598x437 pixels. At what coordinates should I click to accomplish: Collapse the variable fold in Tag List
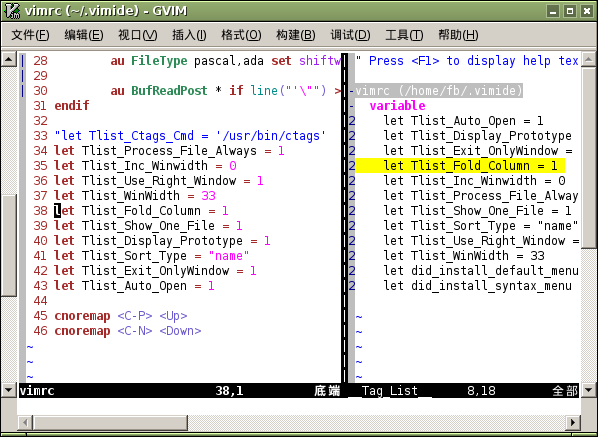pos(352,106)
